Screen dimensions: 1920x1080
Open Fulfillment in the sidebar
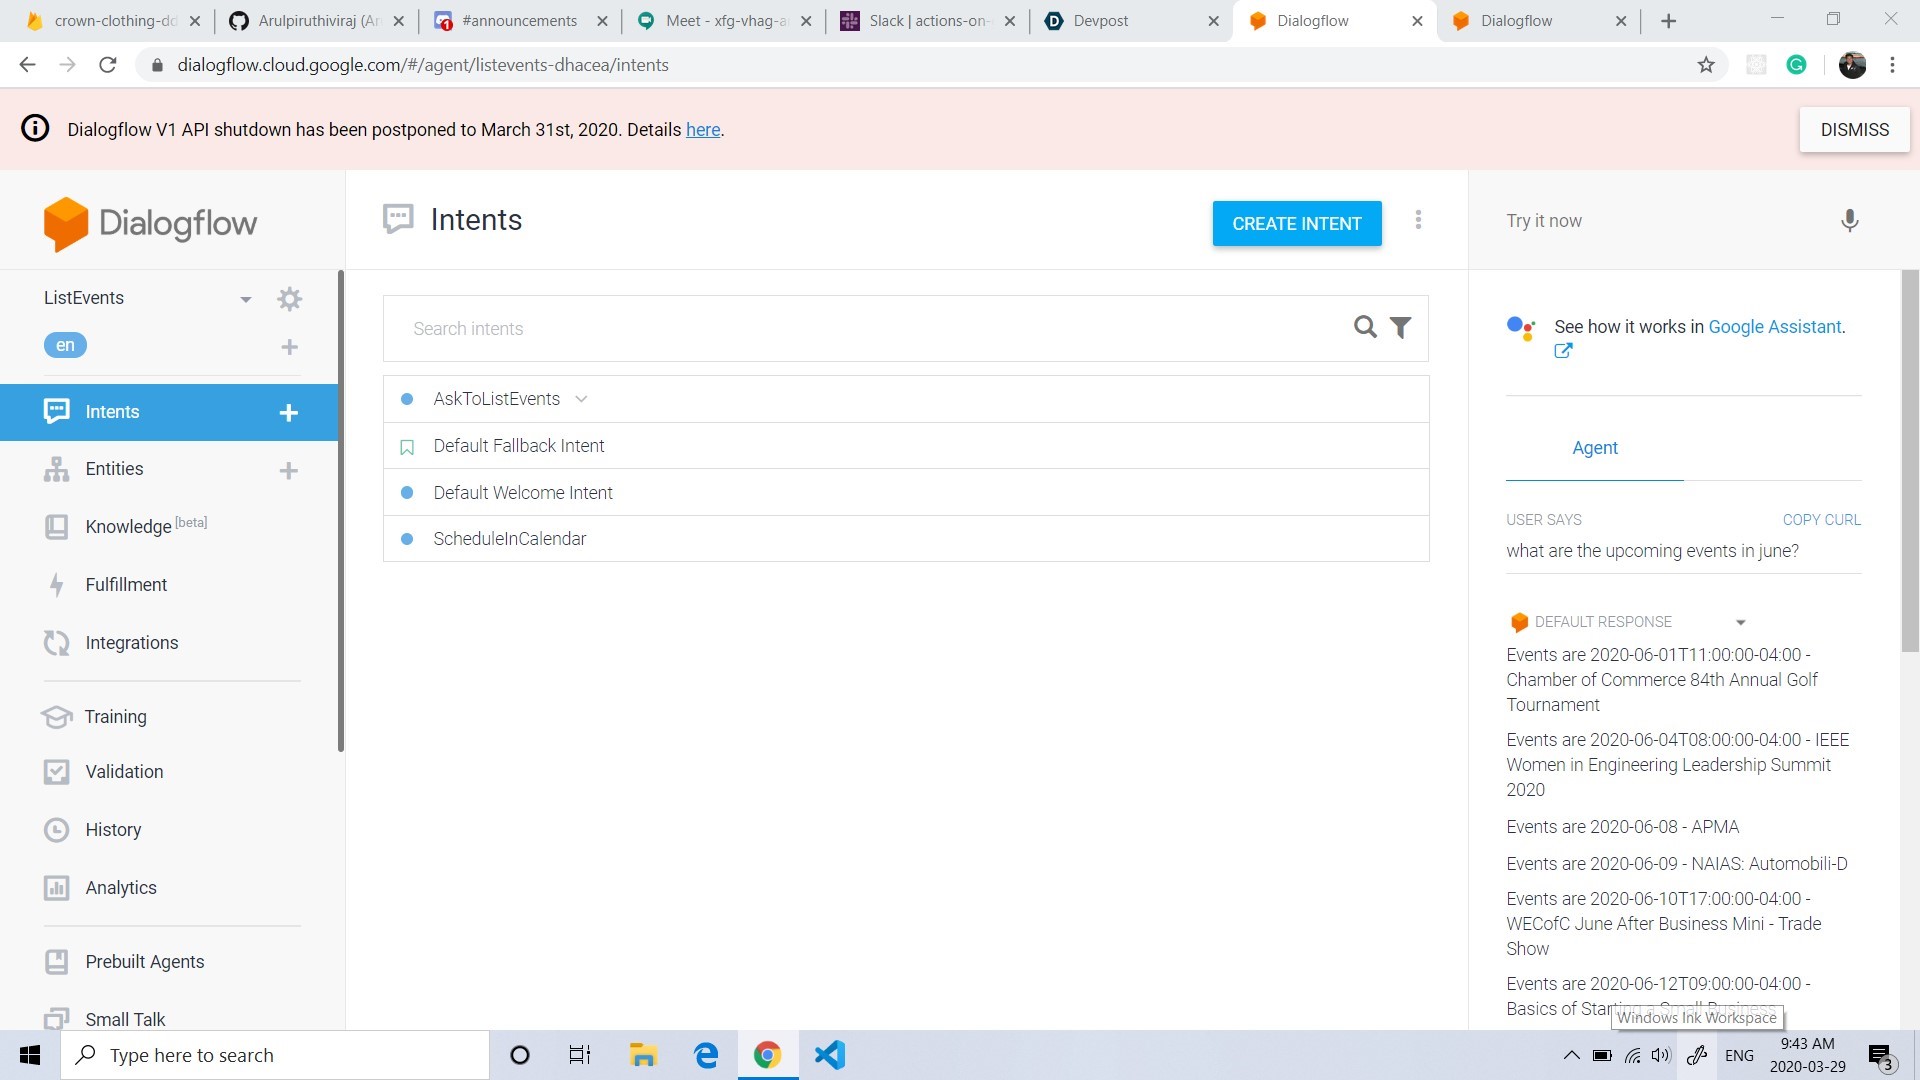coord(126,585)
